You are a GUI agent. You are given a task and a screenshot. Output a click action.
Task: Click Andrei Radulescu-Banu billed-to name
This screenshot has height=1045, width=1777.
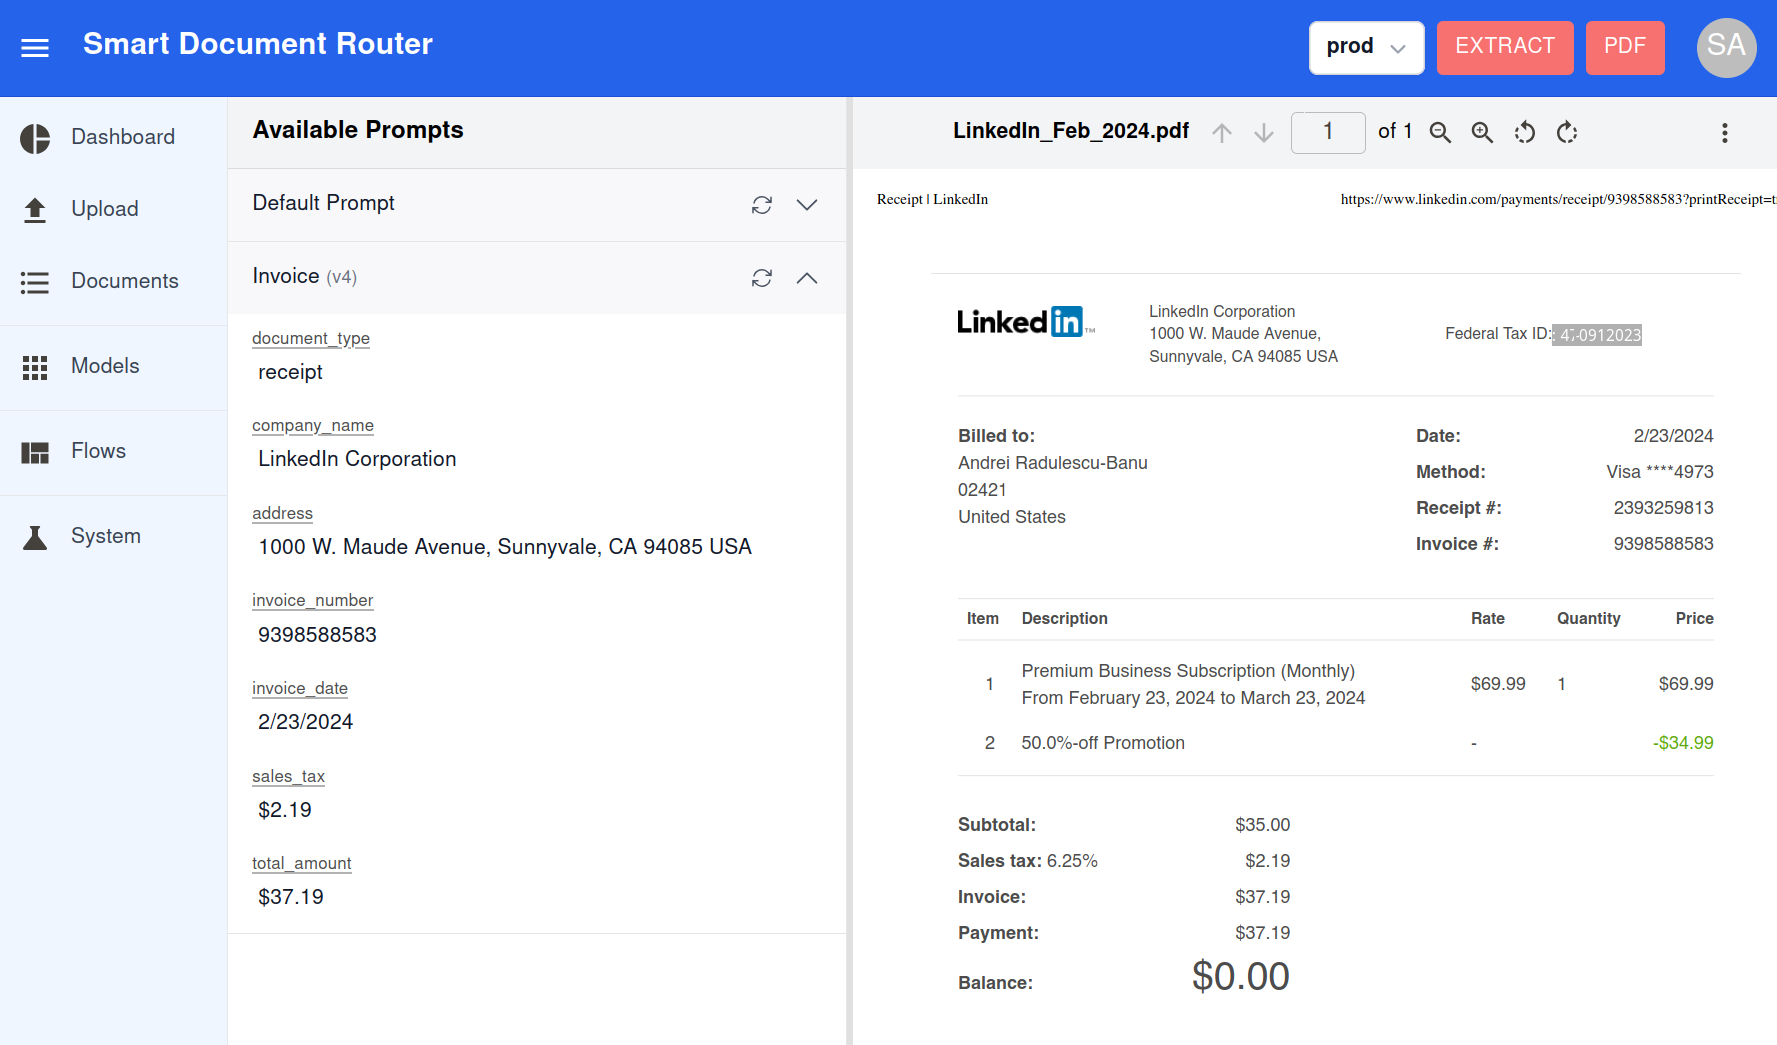point(1053,463)
